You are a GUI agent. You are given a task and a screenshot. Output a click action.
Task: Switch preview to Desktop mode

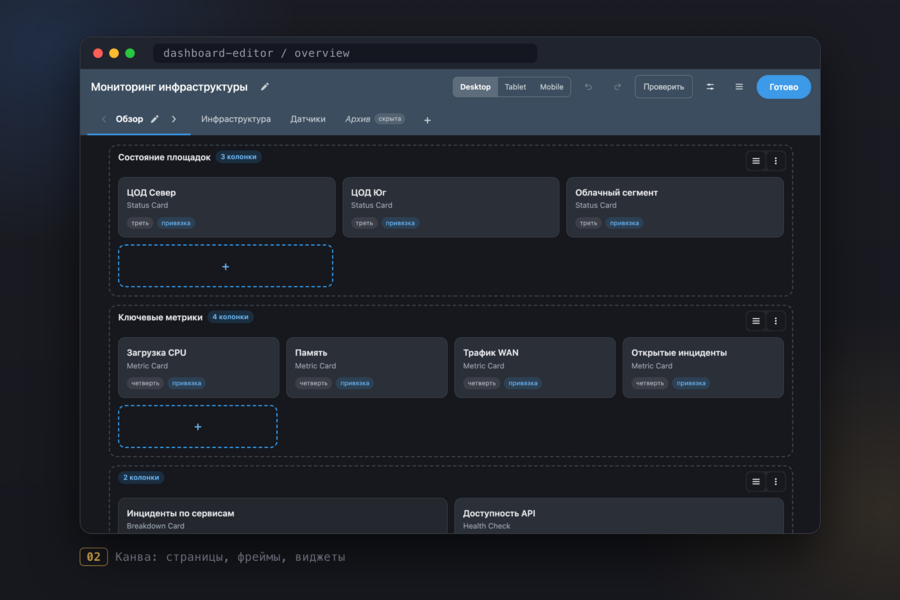(475, 87)
